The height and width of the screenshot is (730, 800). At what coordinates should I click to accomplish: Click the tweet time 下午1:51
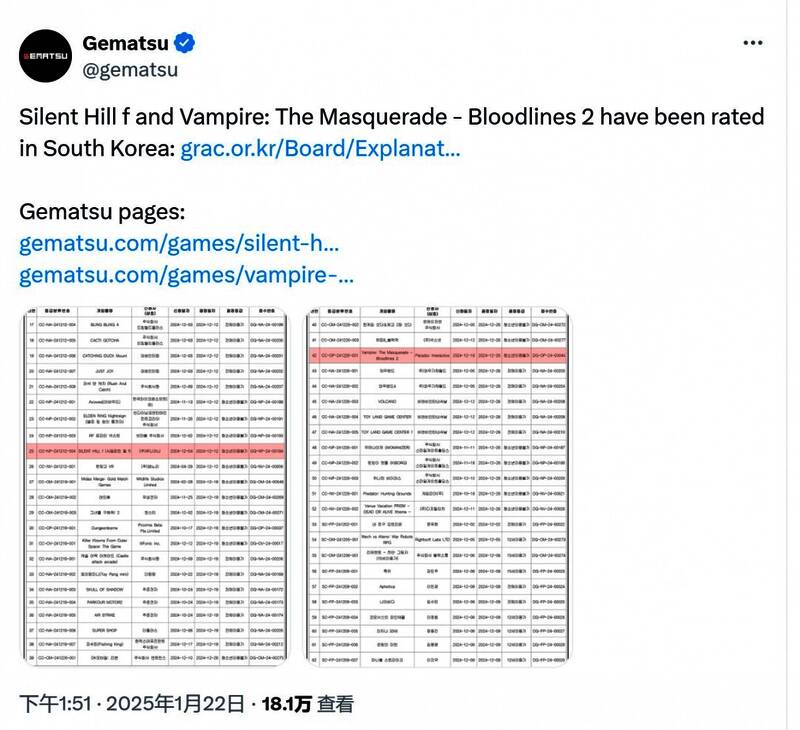51,704
